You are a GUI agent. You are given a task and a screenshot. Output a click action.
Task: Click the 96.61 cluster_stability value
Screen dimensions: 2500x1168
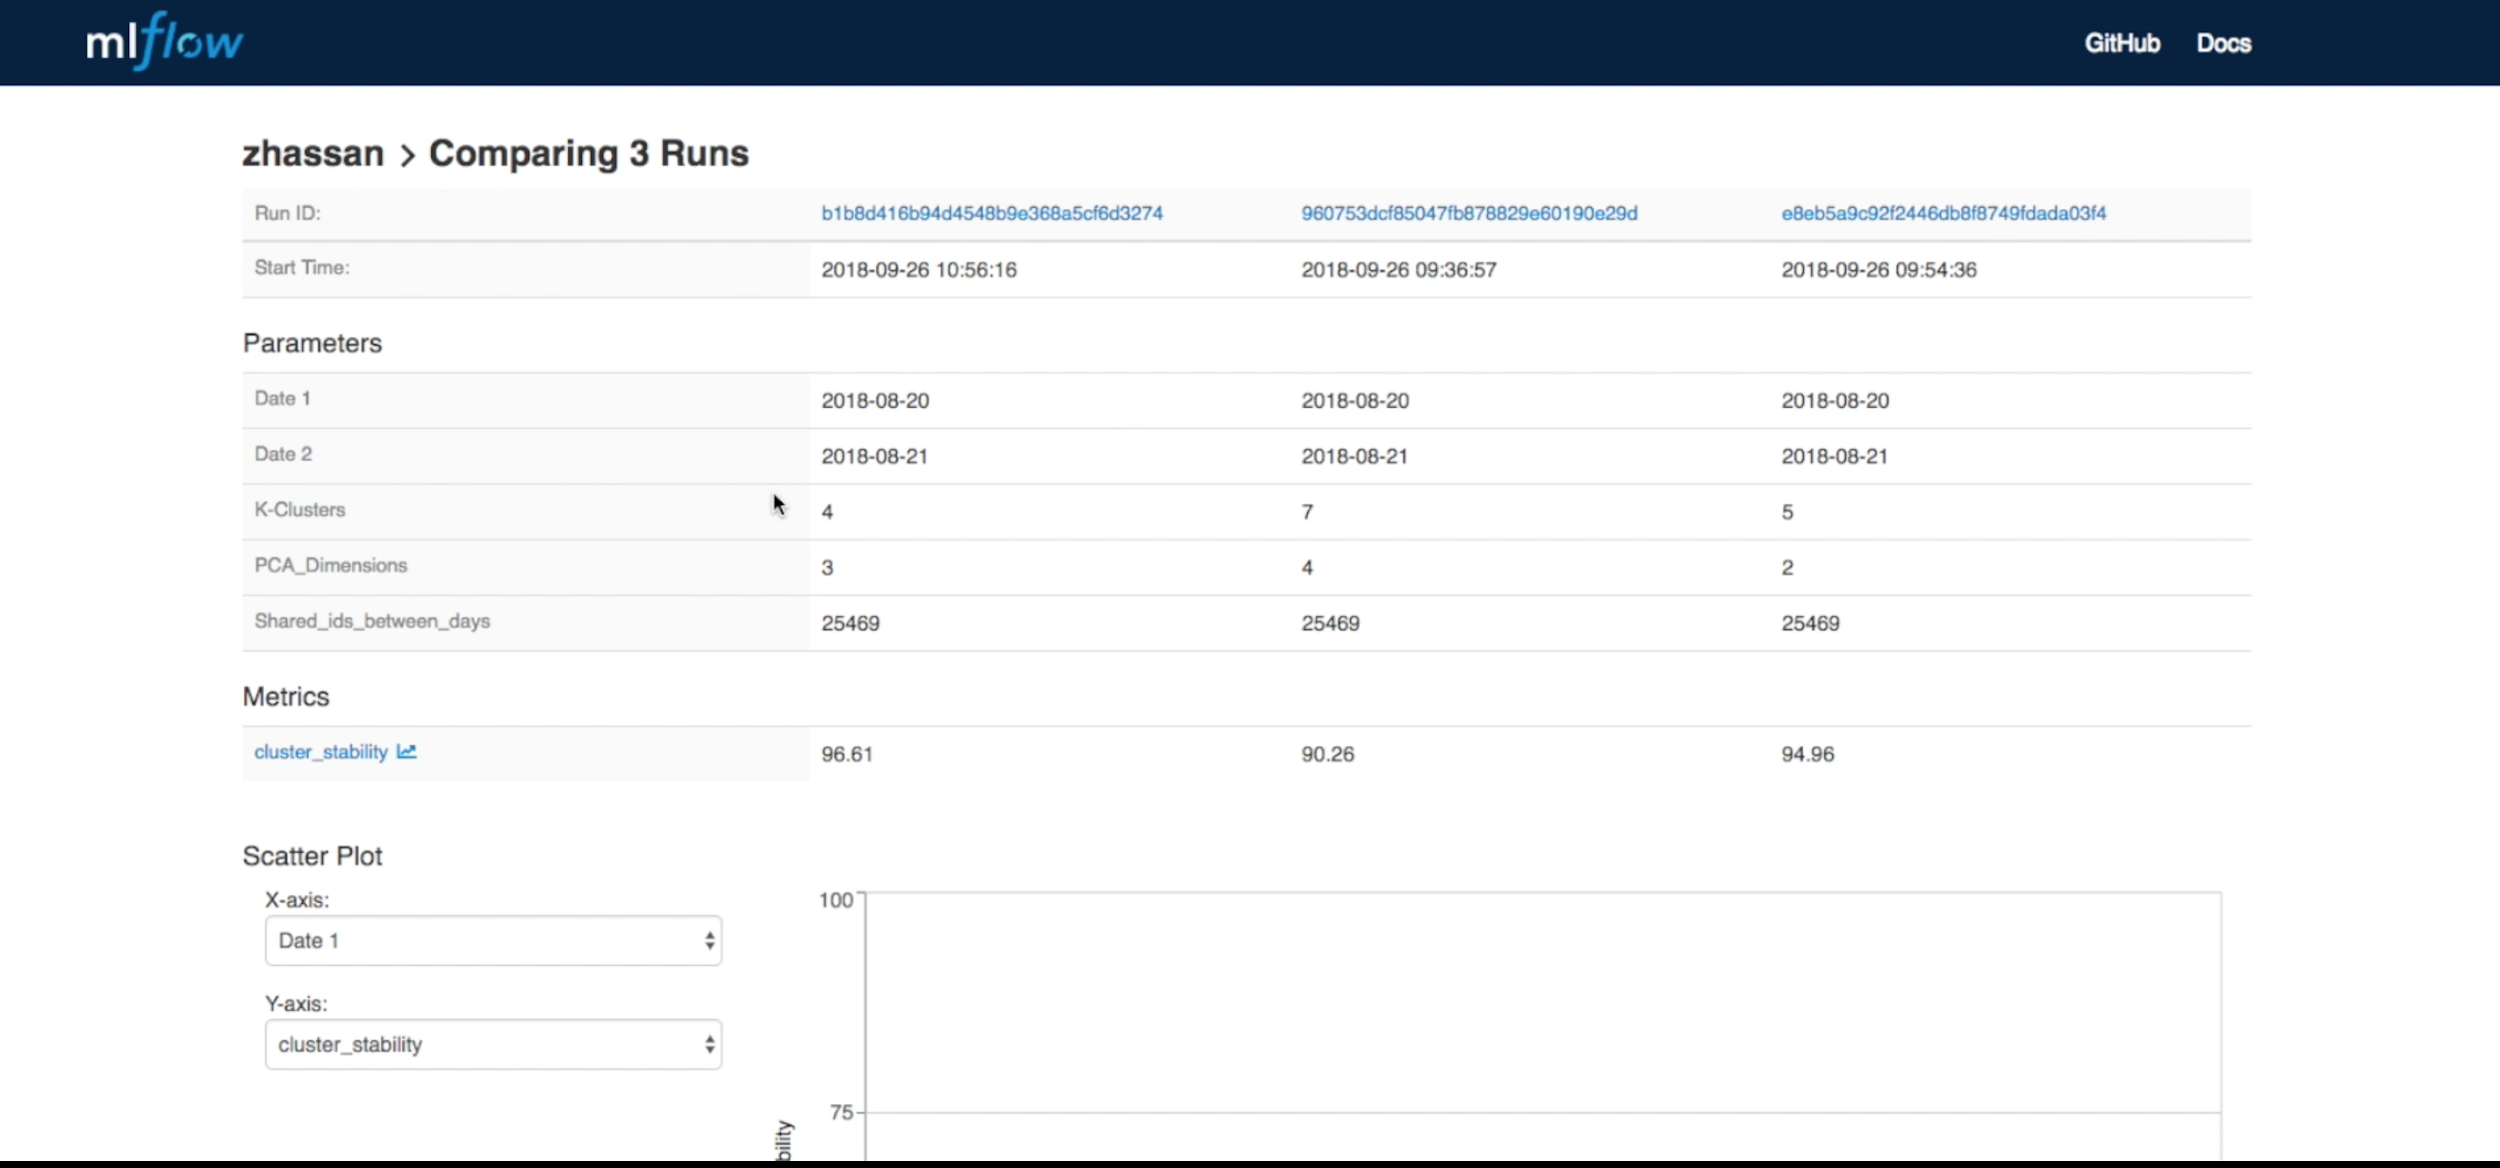(846, 754)
